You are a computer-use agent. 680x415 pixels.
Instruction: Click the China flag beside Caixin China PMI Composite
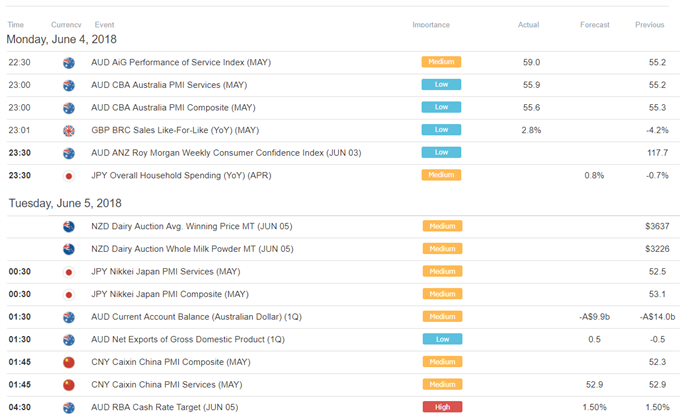click(69, 363)
